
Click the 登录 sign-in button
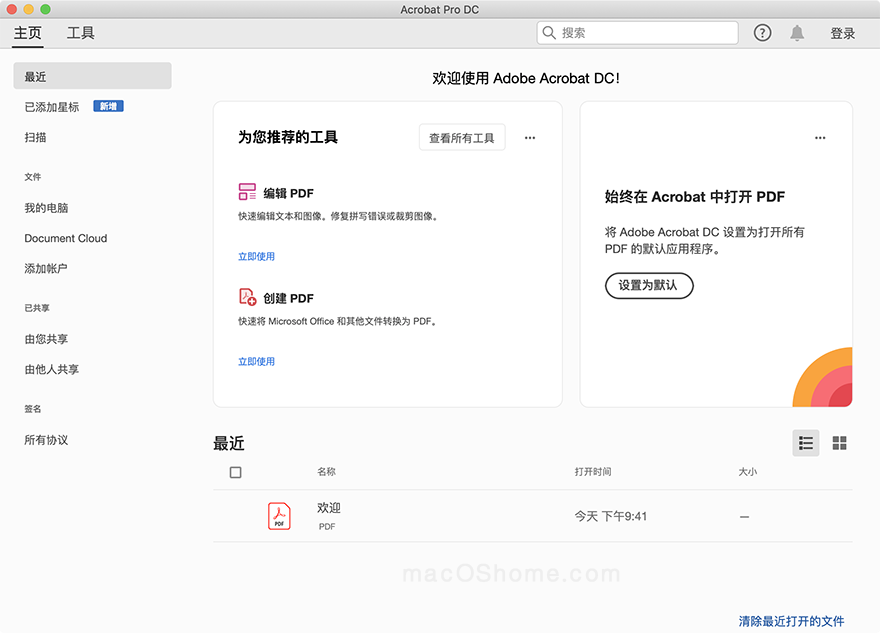(843, 34)
